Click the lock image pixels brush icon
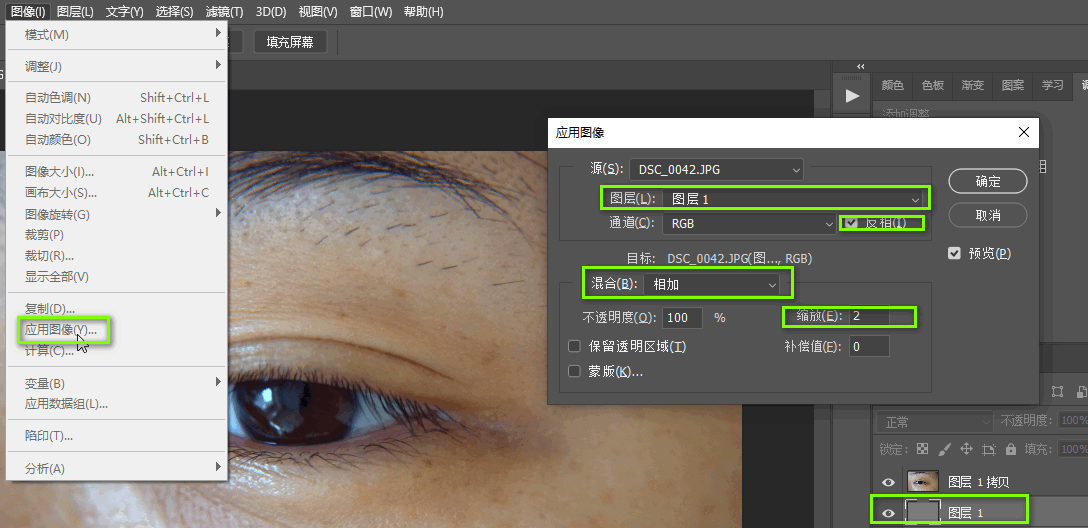 [x=945, y=449]
